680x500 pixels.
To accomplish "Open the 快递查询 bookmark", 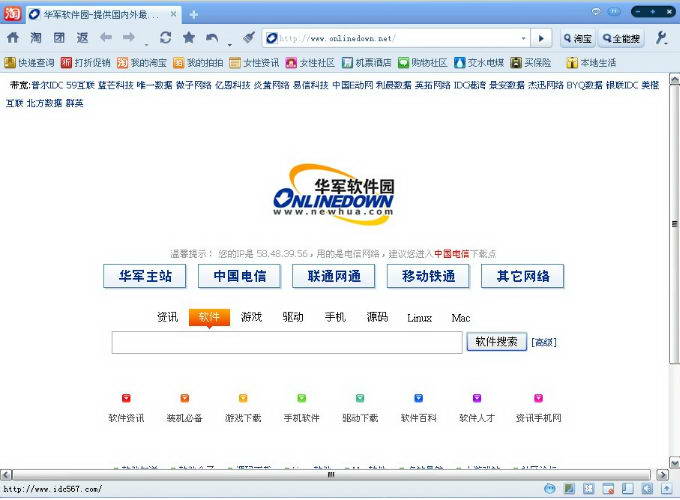I will tap(29, 63).
